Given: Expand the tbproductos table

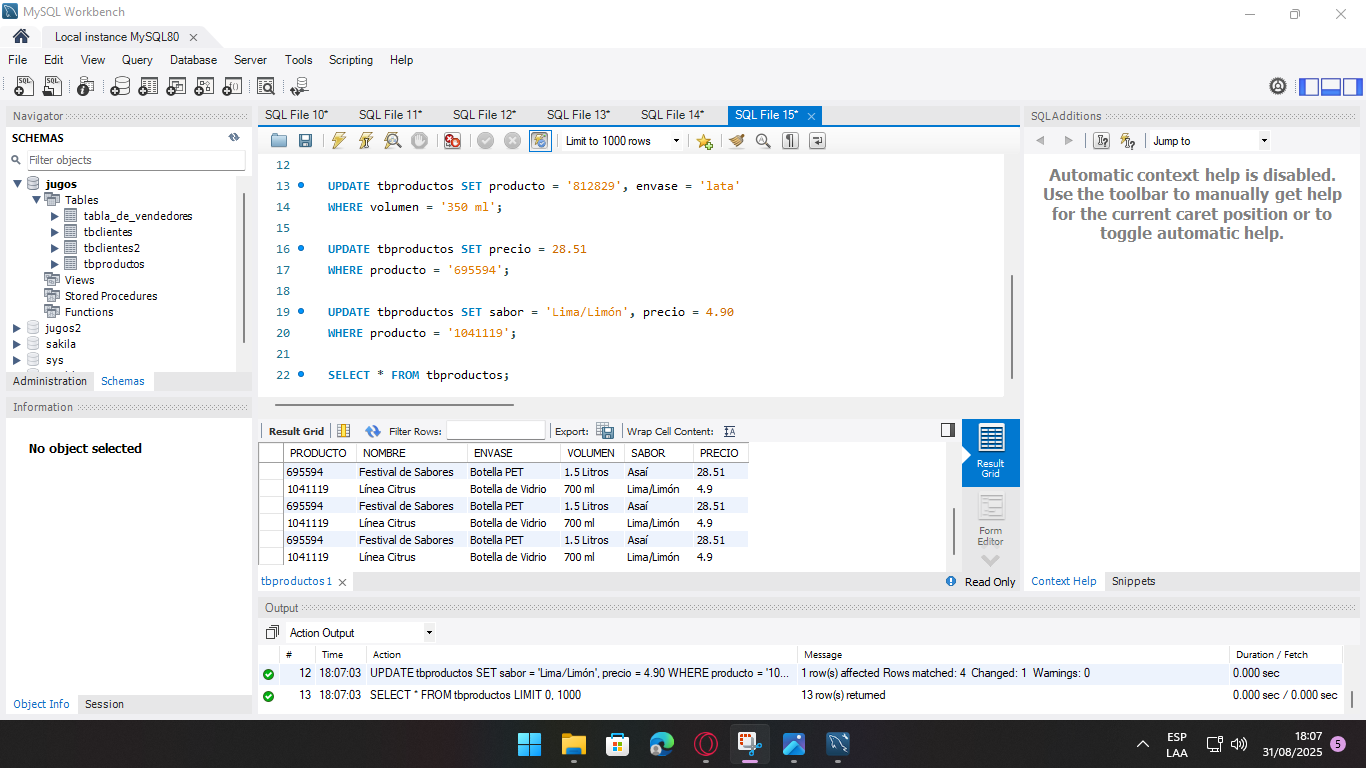Looking at the screenshot, I should 55,264.
